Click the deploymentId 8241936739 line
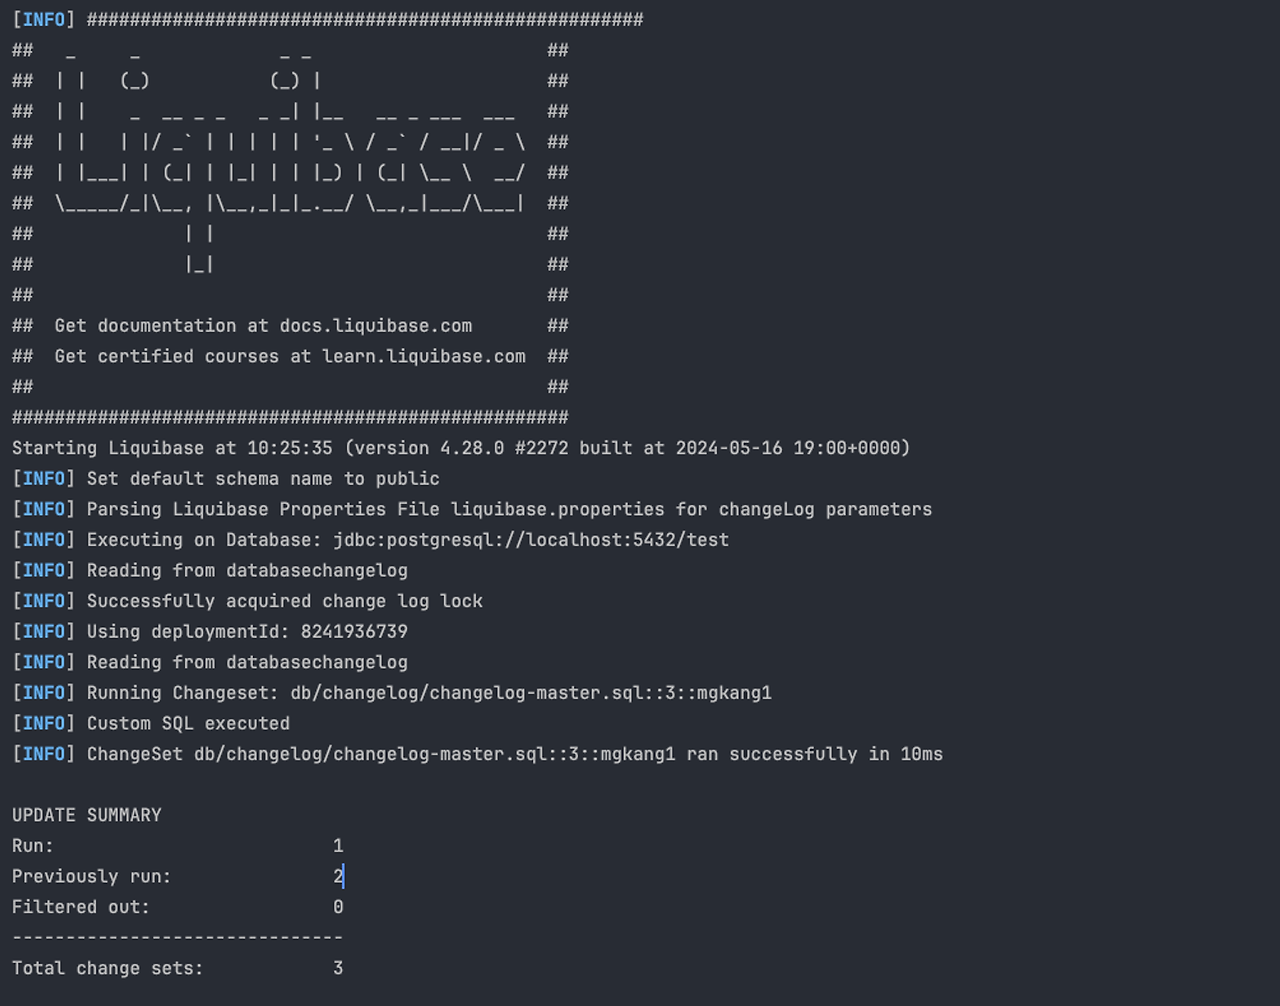Viewport: 1280px width, 1006px height. tap(210, 632)
